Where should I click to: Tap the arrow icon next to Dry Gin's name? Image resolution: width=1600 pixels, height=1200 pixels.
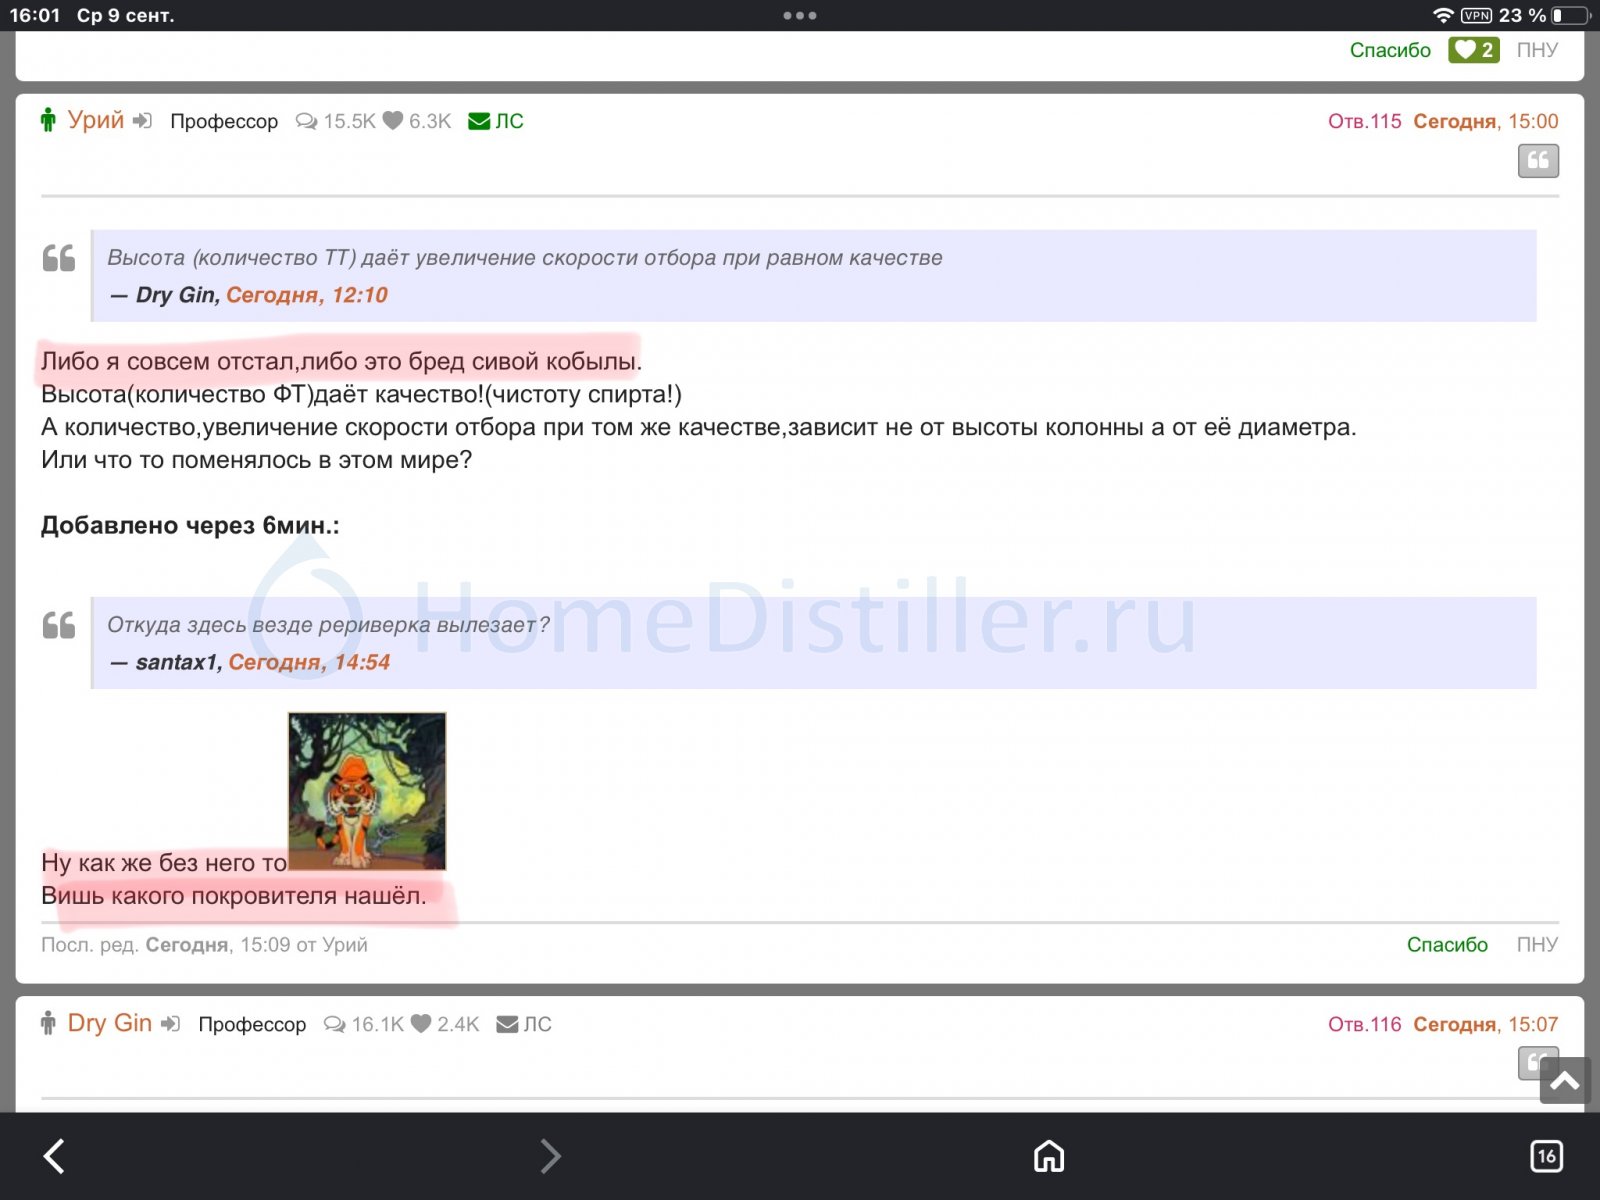coord(171,1024)
